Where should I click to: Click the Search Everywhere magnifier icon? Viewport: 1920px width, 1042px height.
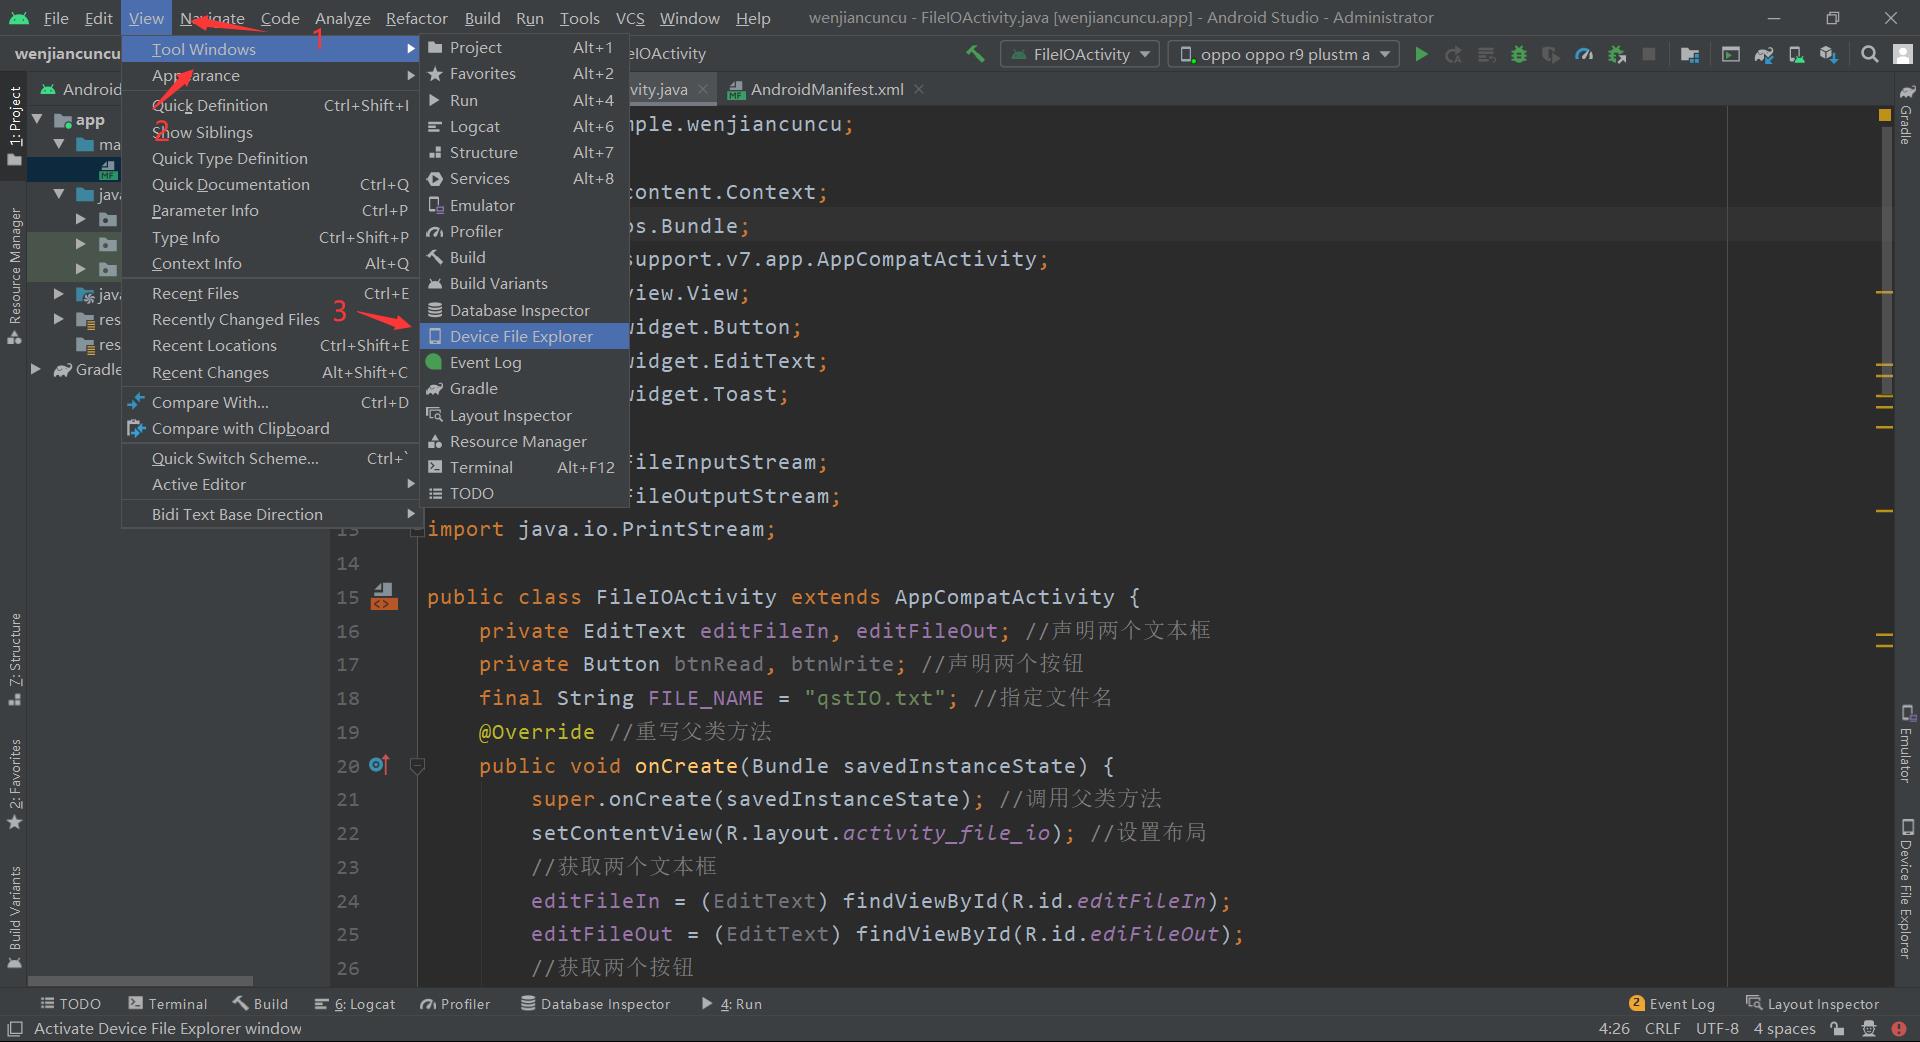[x=1869, y=54]
